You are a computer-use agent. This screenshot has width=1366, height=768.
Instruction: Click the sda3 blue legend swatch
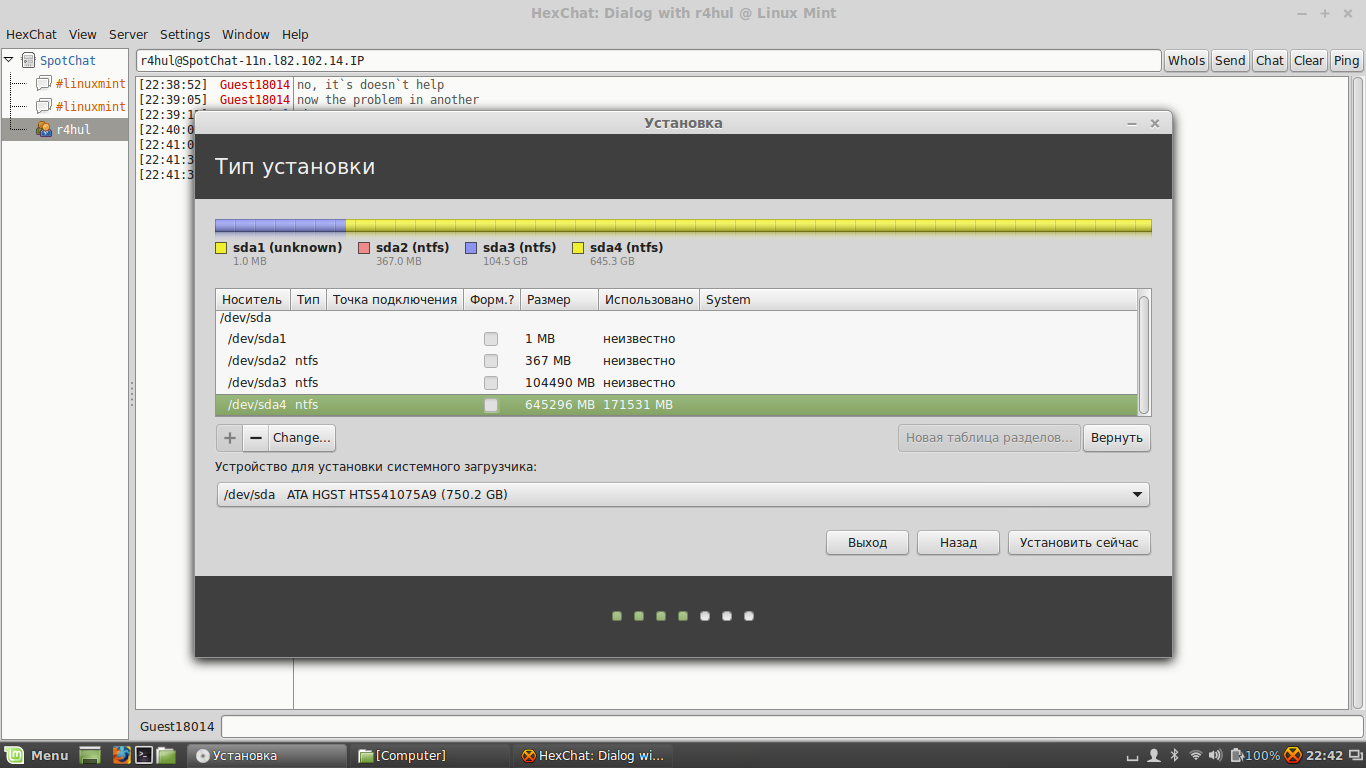[x=471, y=248]
